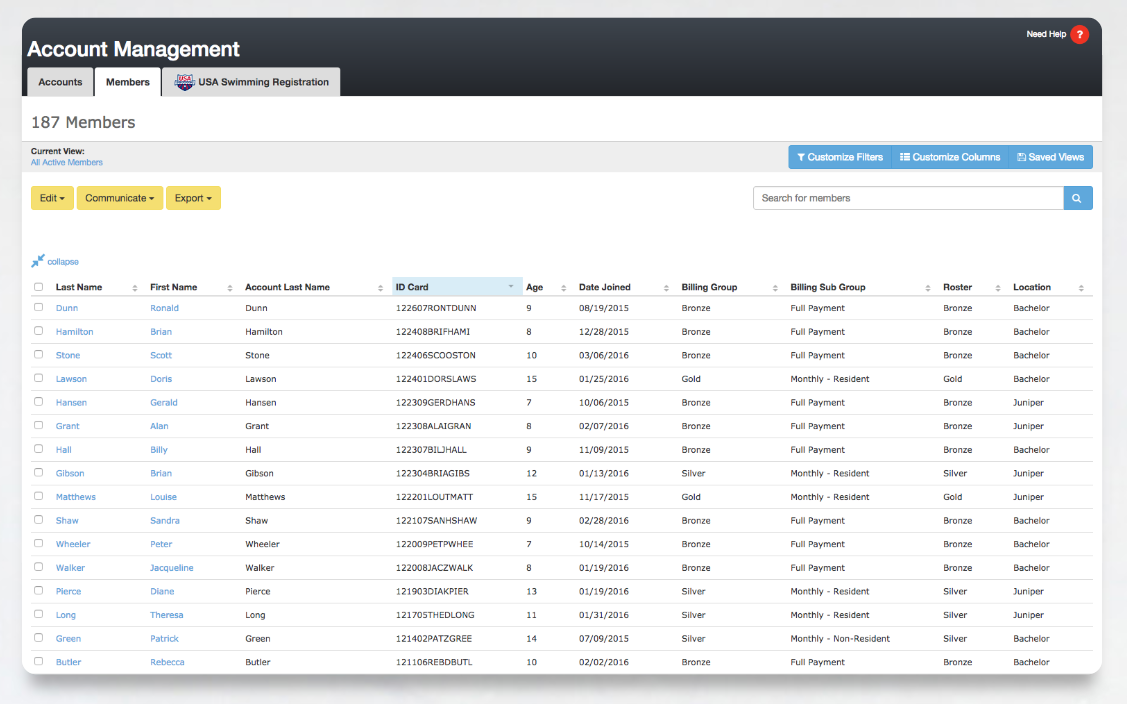This screenshot has width=1127, height=704.
Task: Select the checkbox beside Hansen
Action: [38, 402]
